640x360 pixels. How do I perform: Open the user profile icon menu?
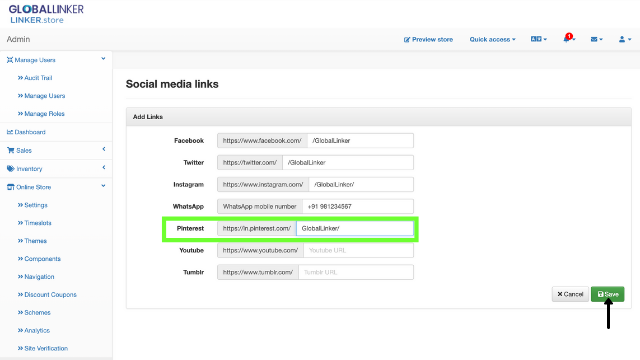pos(625,39)
